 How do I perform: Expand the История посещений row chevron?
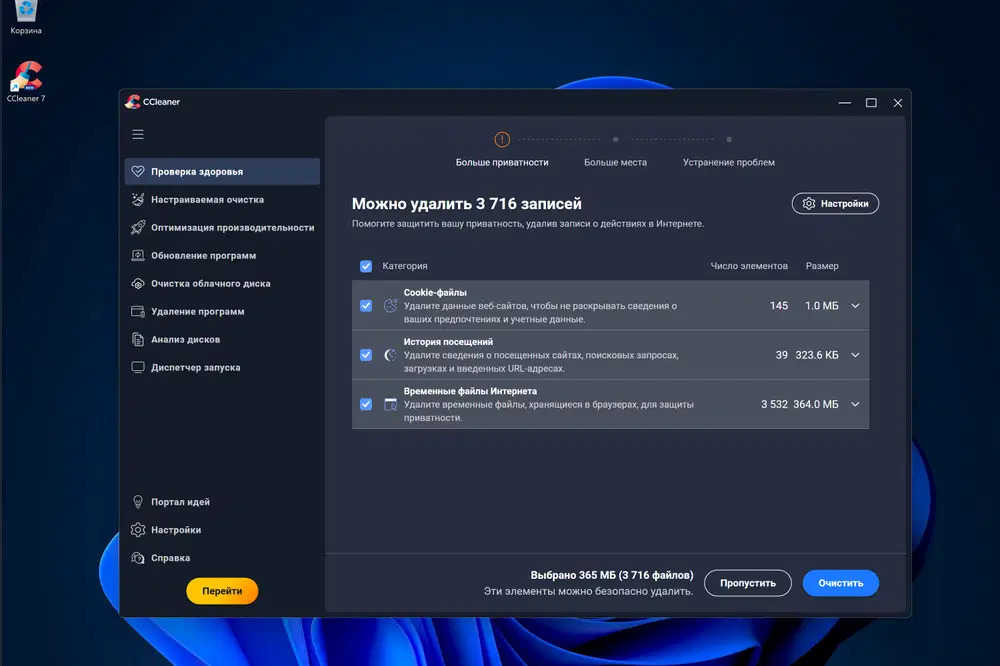click(855, 355)
